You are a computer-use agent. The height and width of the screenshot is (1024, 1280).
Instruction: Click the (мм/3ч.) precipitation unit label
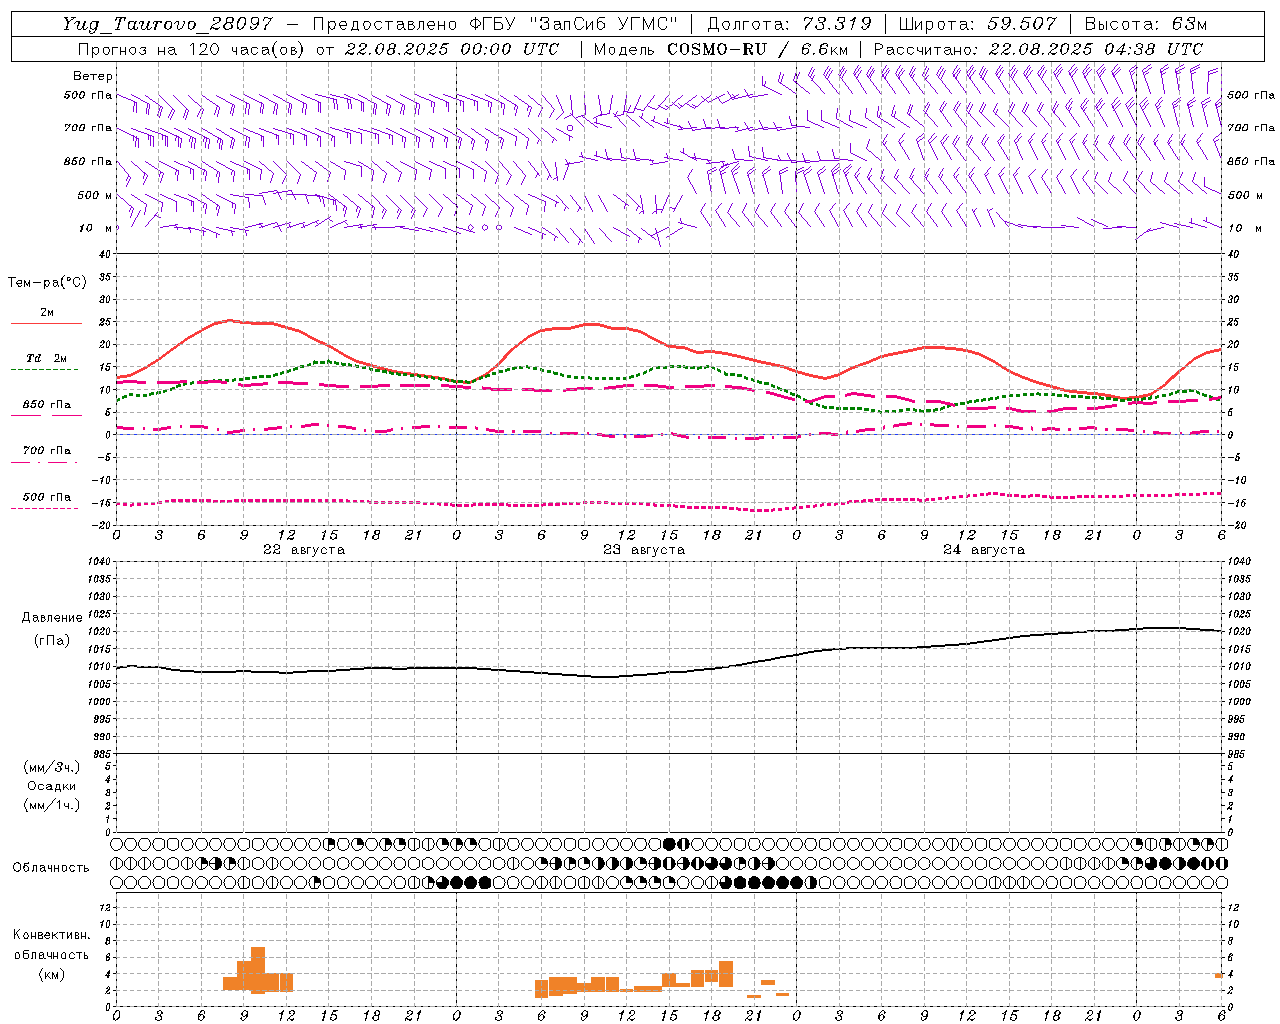click(52, 768)
